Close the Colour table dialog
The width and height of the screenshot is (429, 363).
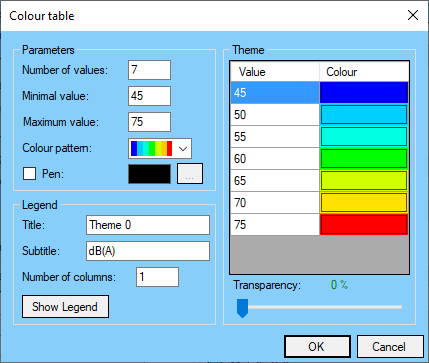click(413, 15)
